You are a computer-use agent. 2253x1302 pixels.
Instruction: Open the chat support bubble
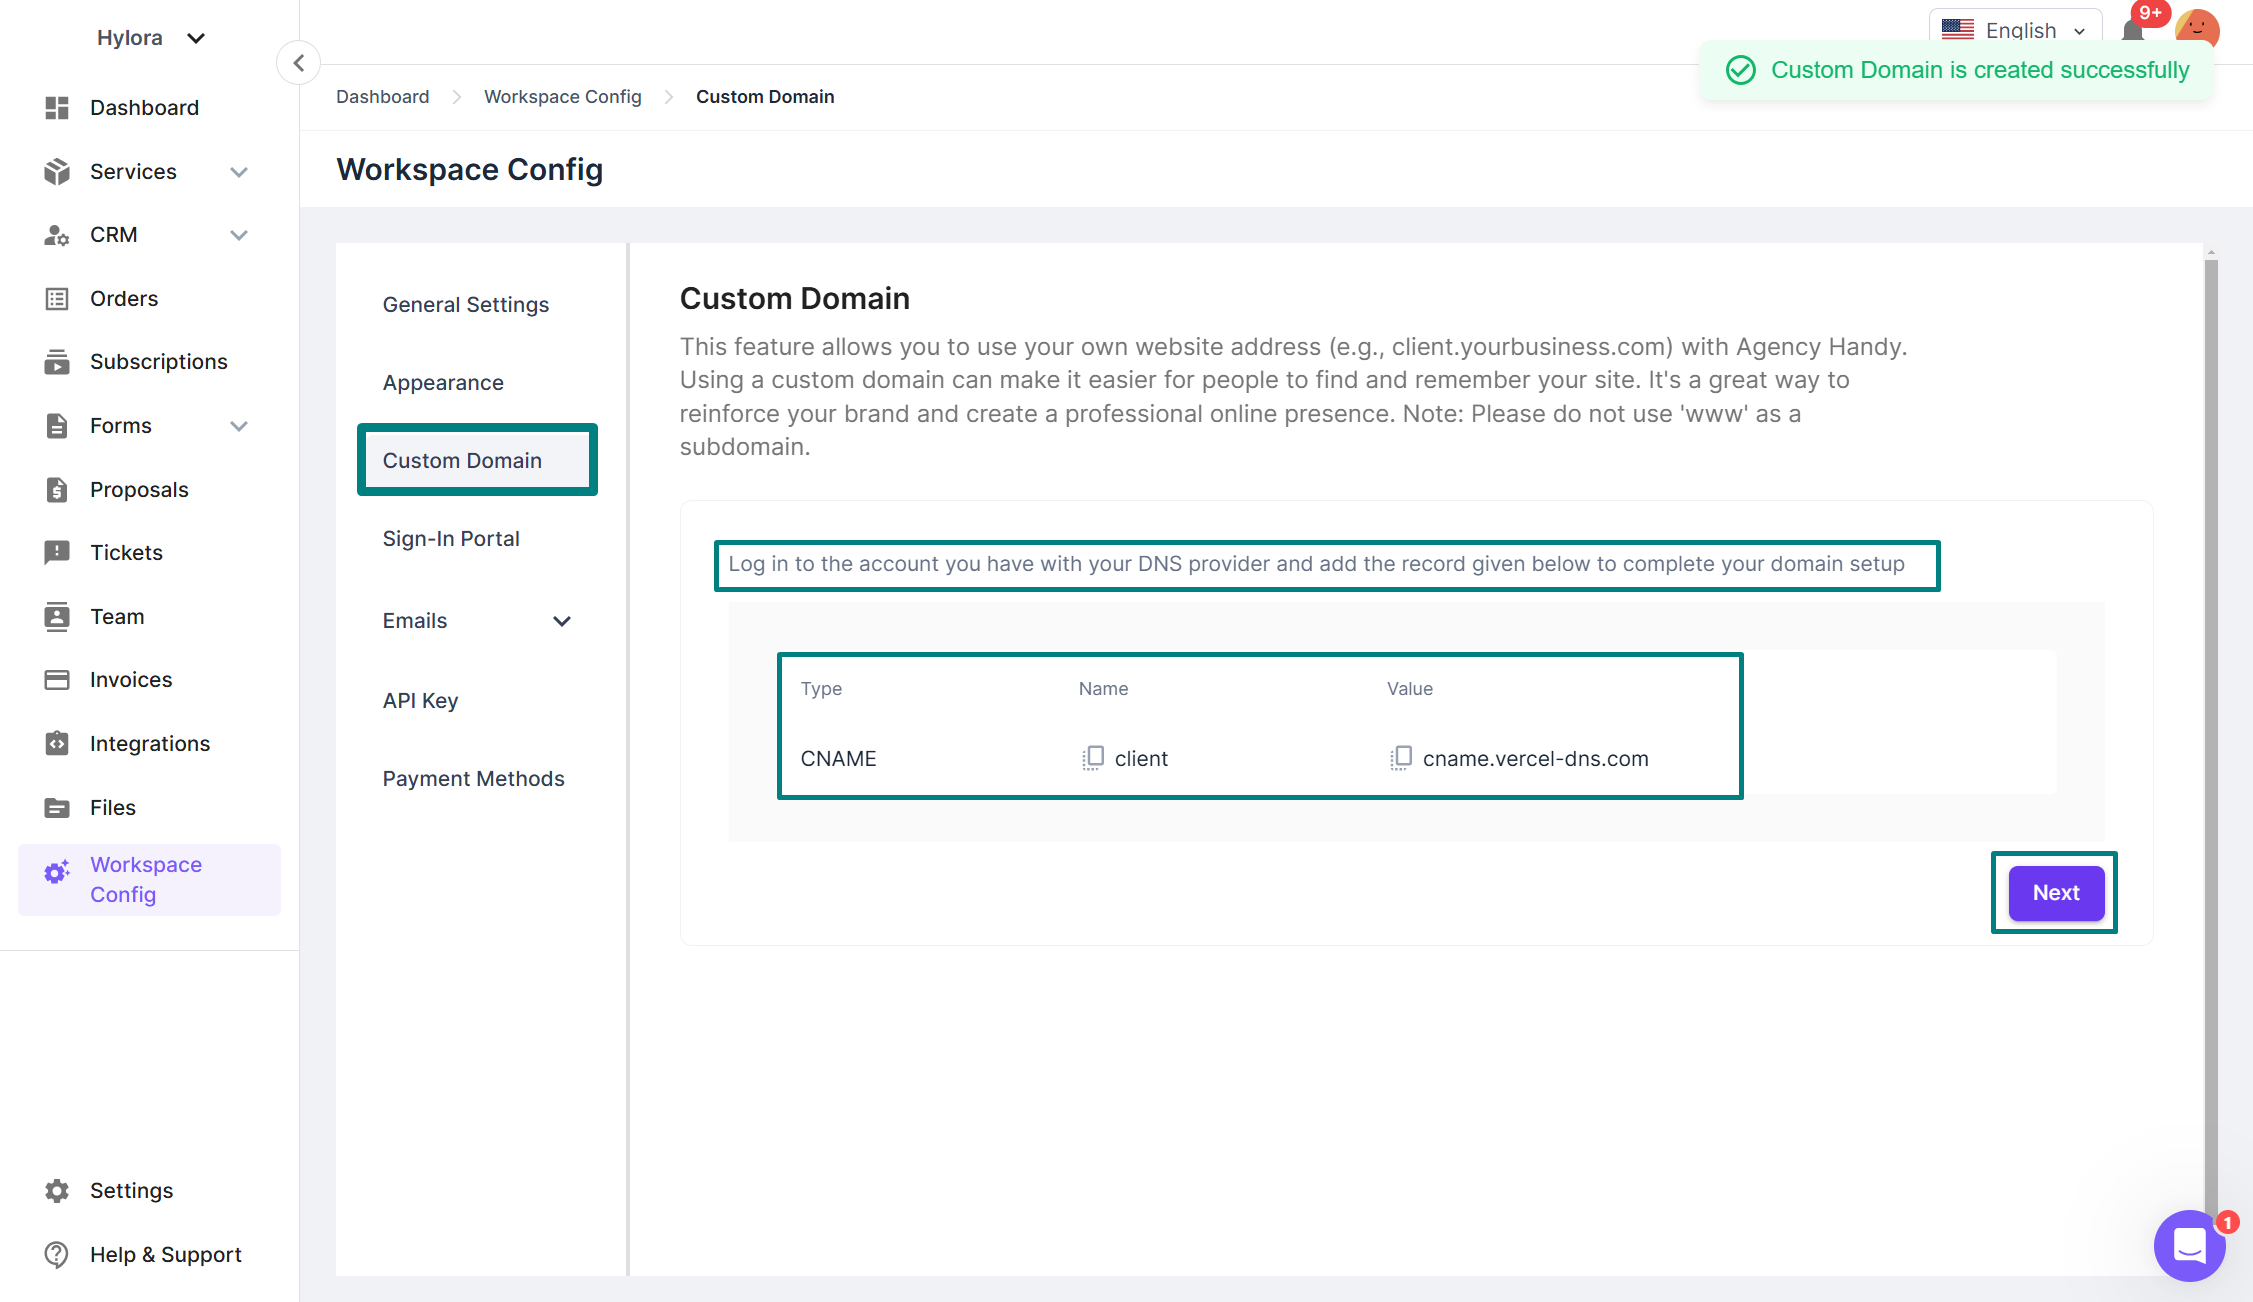point(2189,1245)
